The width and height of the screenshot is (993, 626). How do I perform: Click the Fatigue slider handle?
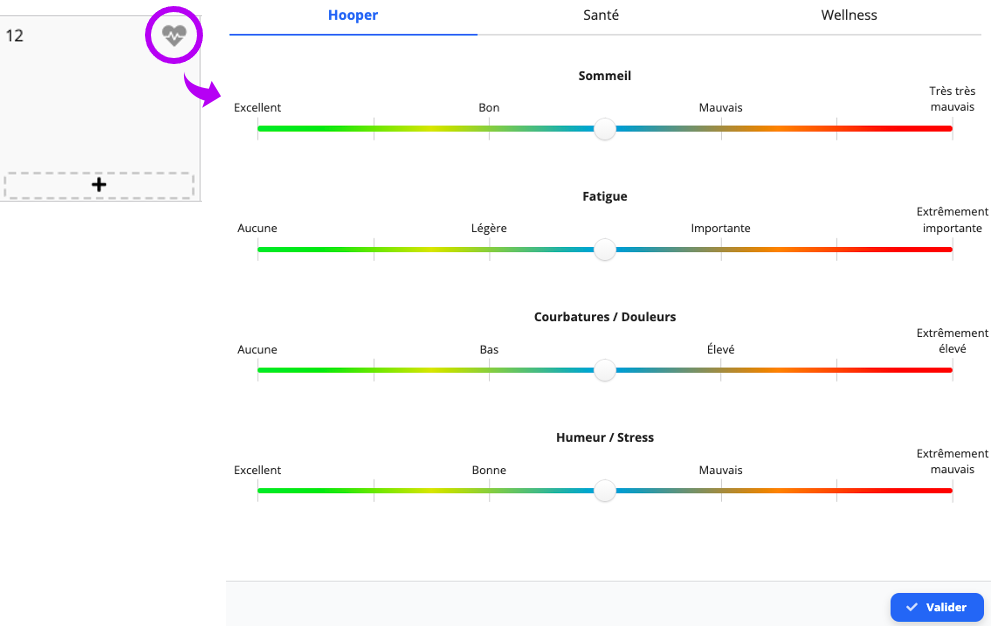click(605, 249)
